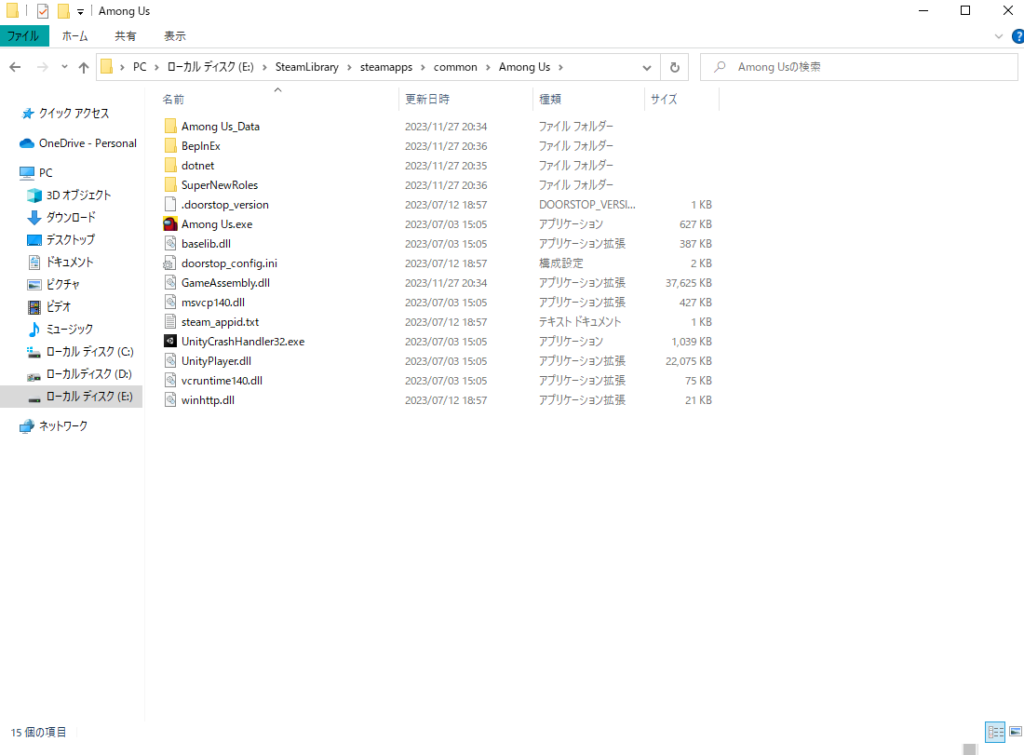Switch to large icons view in status bar
Image resolution: width=1024 pixels, height=755 pixels.
1014,732
